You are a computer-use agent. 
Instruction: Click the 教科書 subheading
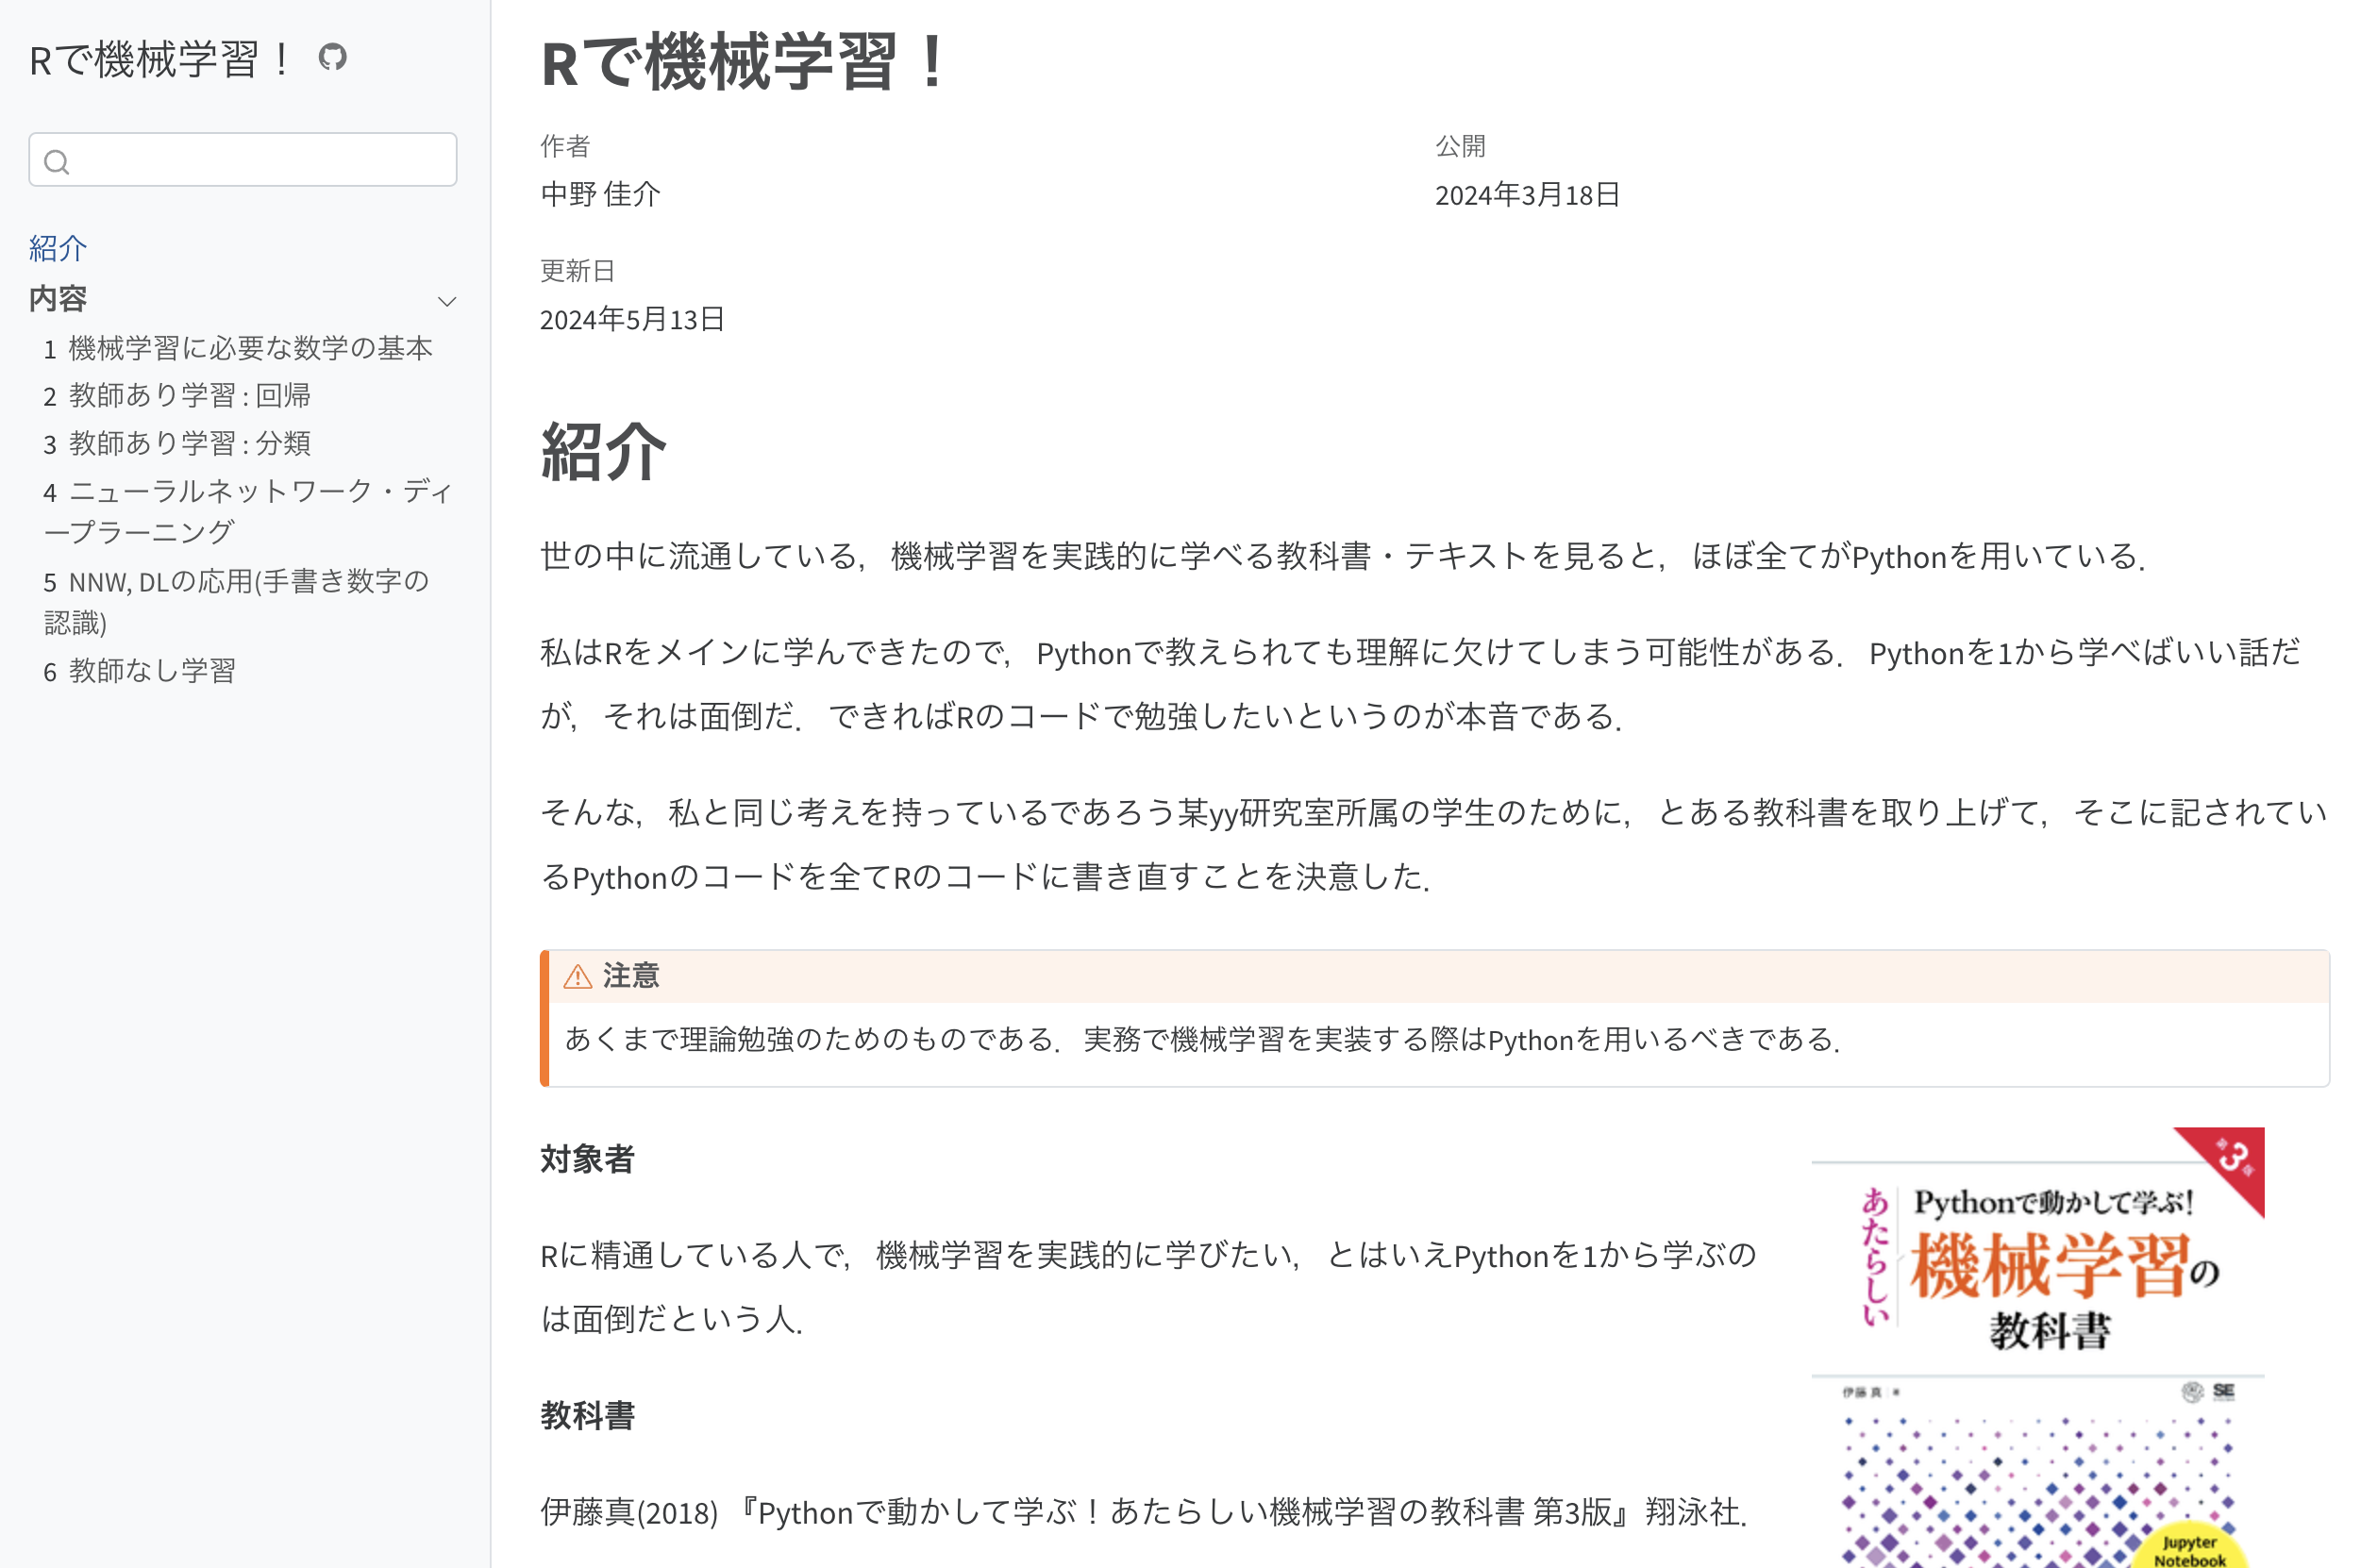(587, 1415)
